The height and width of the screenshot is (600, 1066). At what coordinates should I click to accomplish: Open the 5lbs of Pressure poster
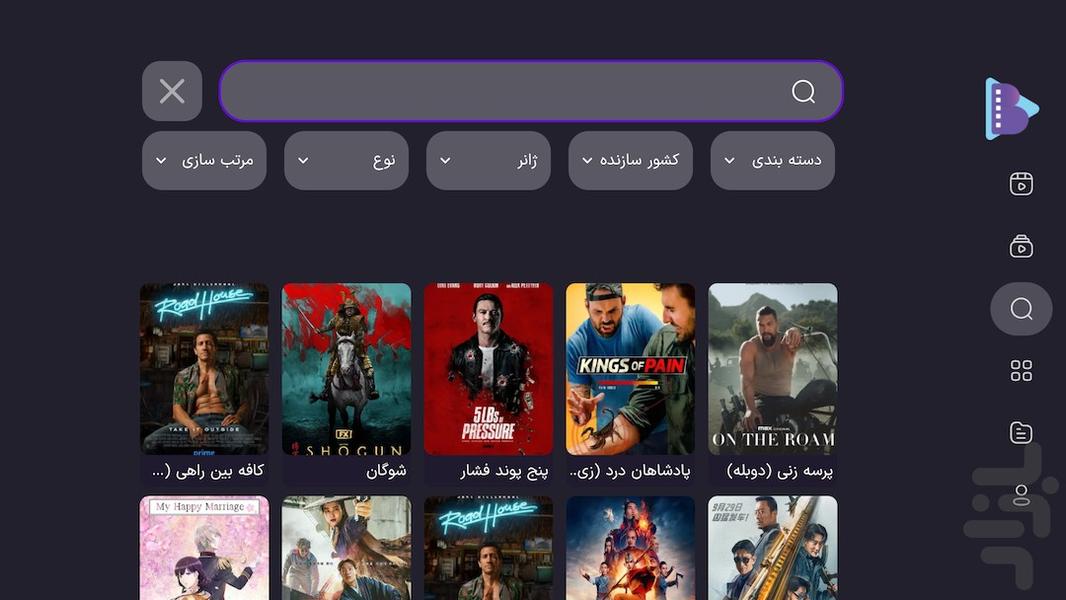click(x=489, y=369)
